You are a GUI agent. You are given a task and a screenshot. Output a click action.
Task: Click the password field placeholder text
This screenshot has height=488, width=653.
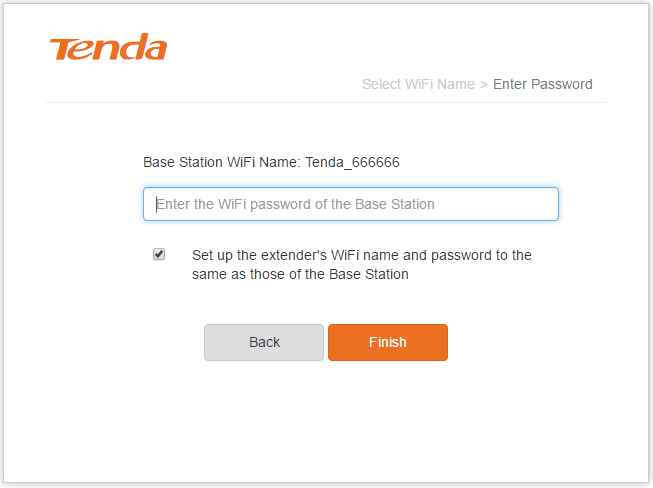coord(296,204)
